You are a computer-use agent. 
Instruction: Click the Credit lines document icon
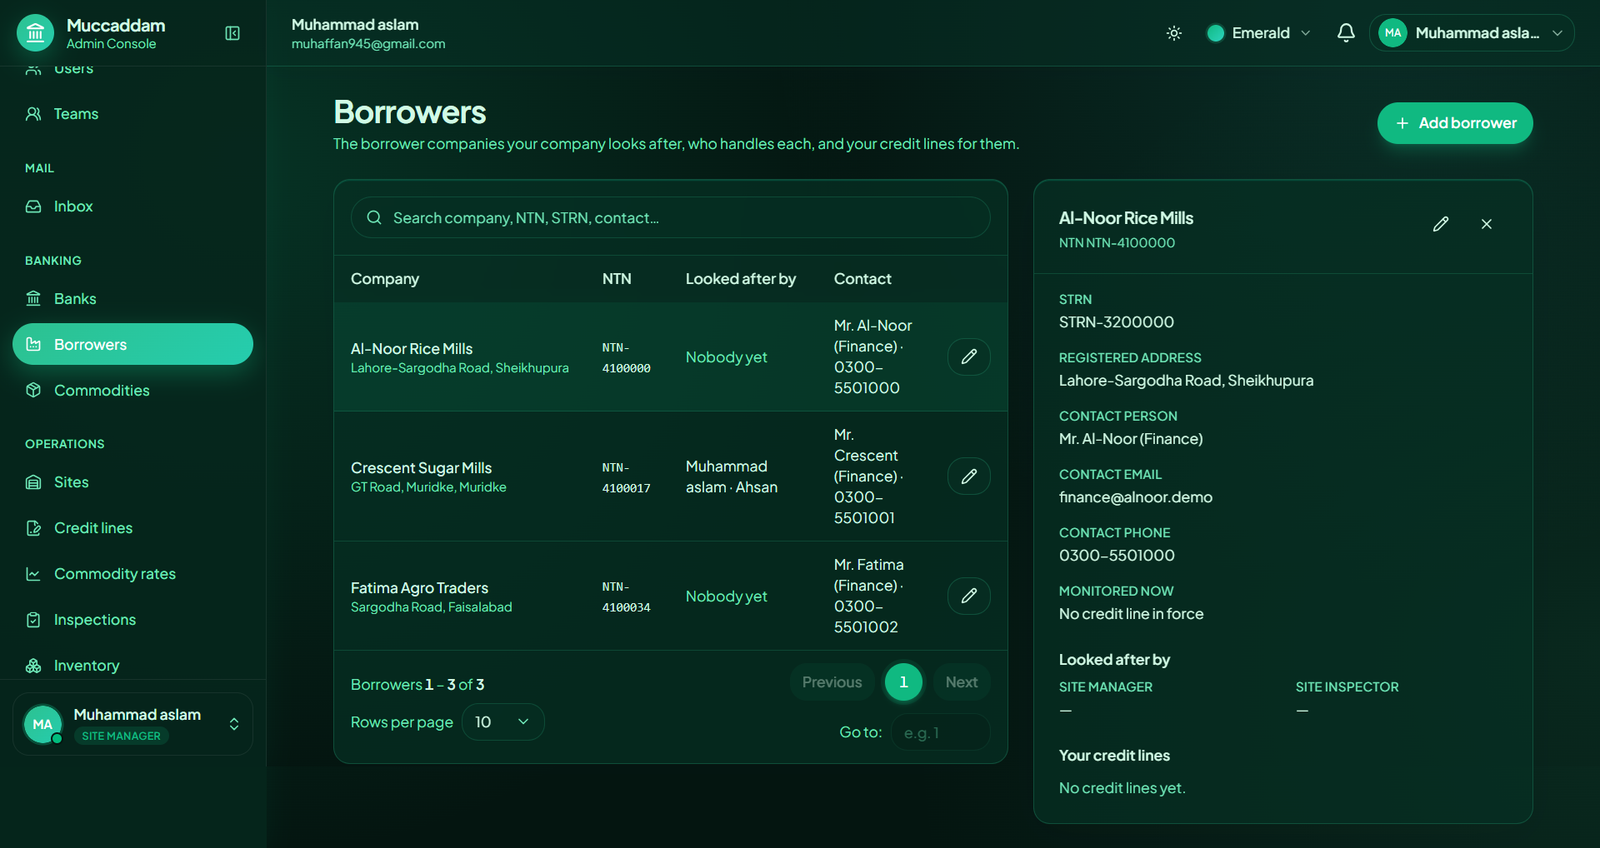pyautogui.click(x=34, y=528)
